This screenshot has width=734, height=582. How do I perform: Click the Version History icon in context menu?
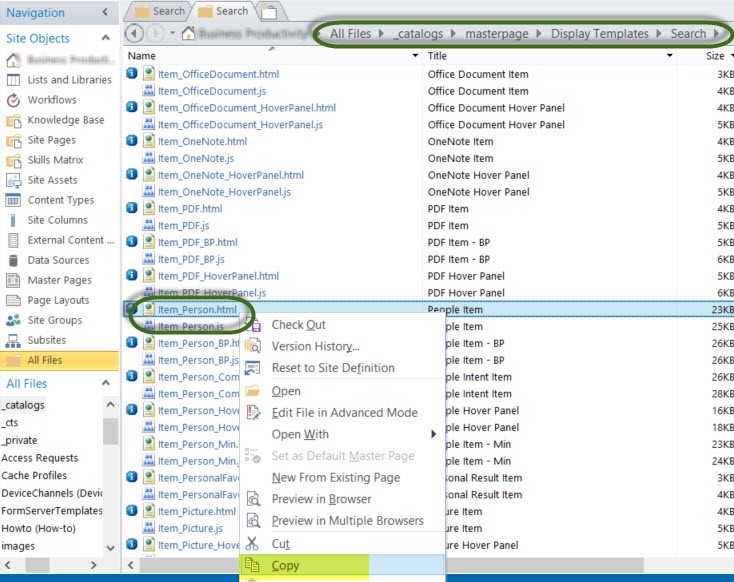click(252, 346)
